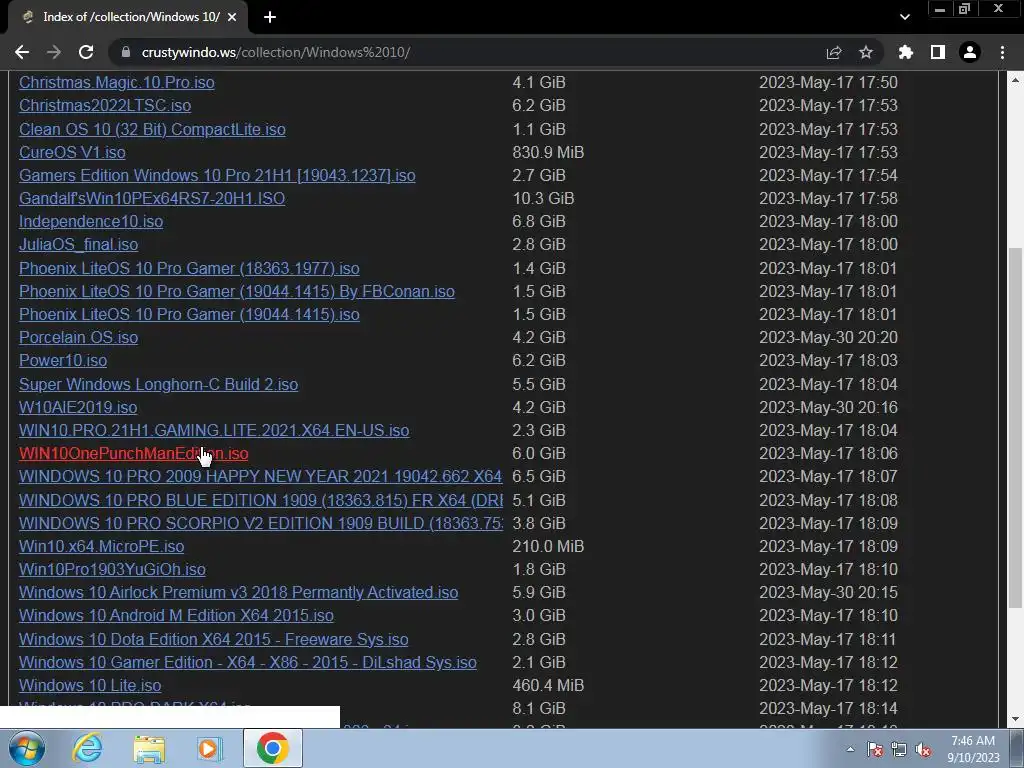
Task: Select the 10.3 GiB size text
Action: (x=543, y=198)
